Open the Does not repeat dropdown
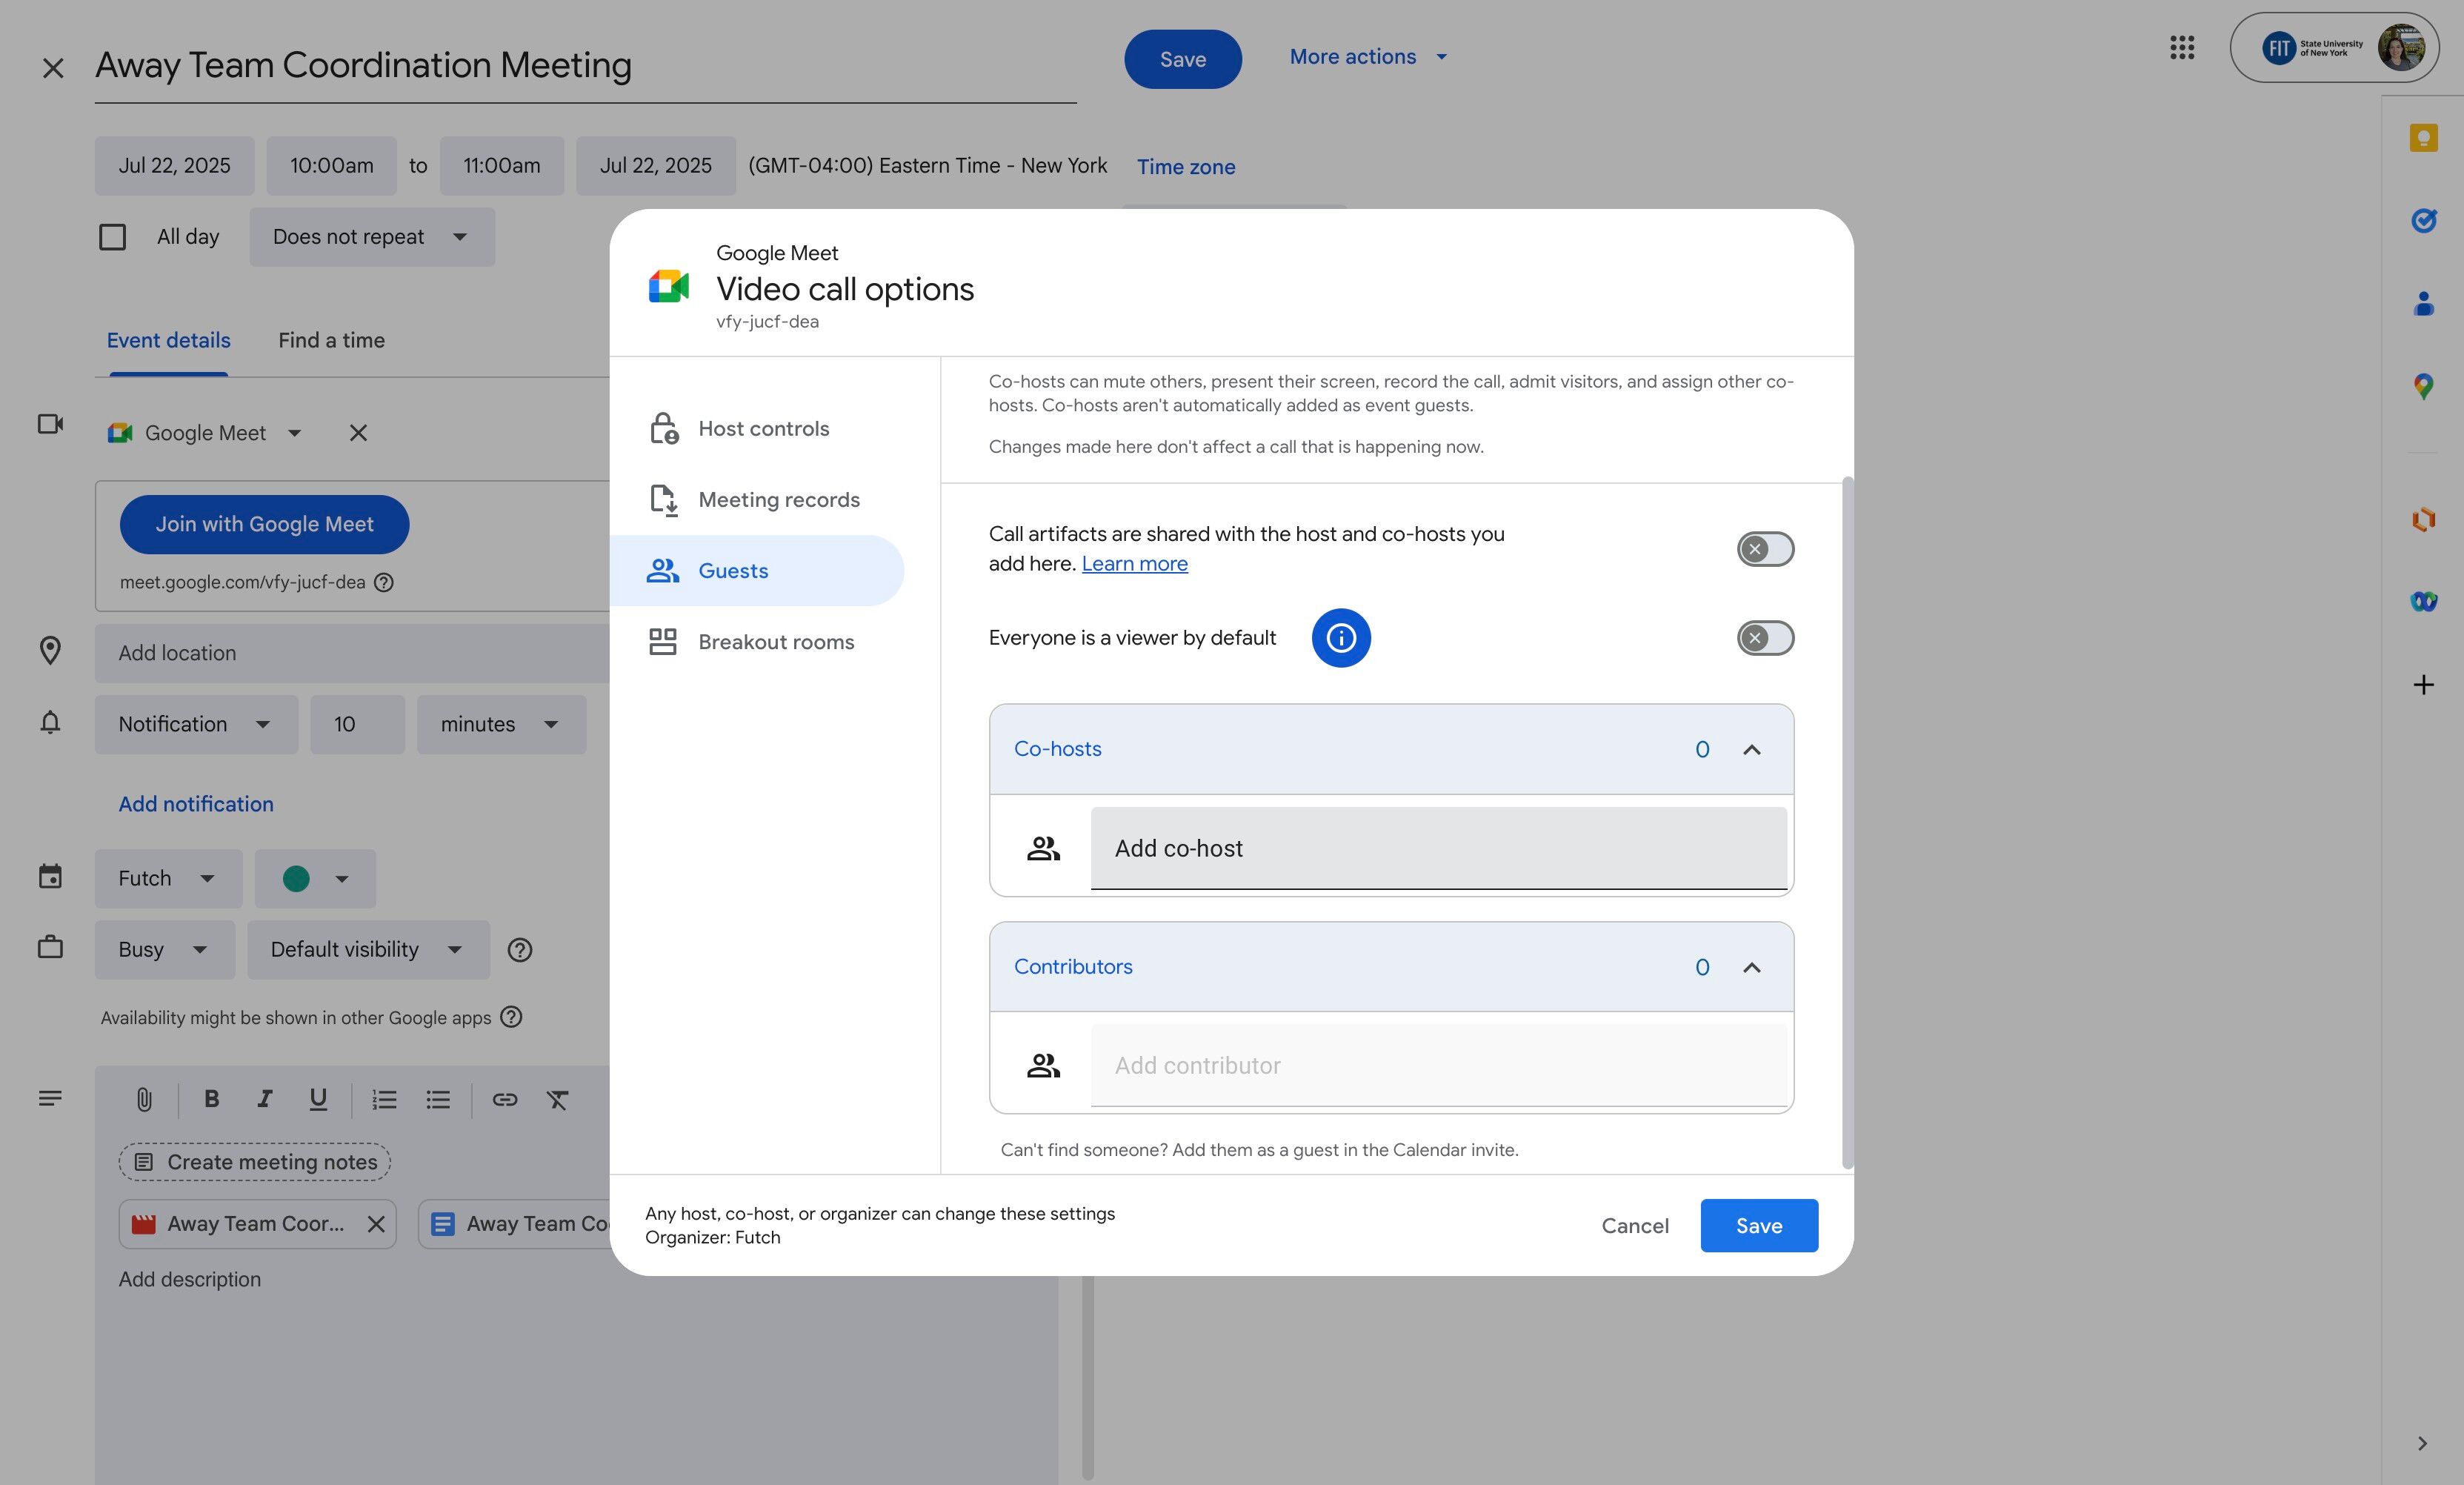Viewport: 2464px width, 1485px height. click(371, 237)
